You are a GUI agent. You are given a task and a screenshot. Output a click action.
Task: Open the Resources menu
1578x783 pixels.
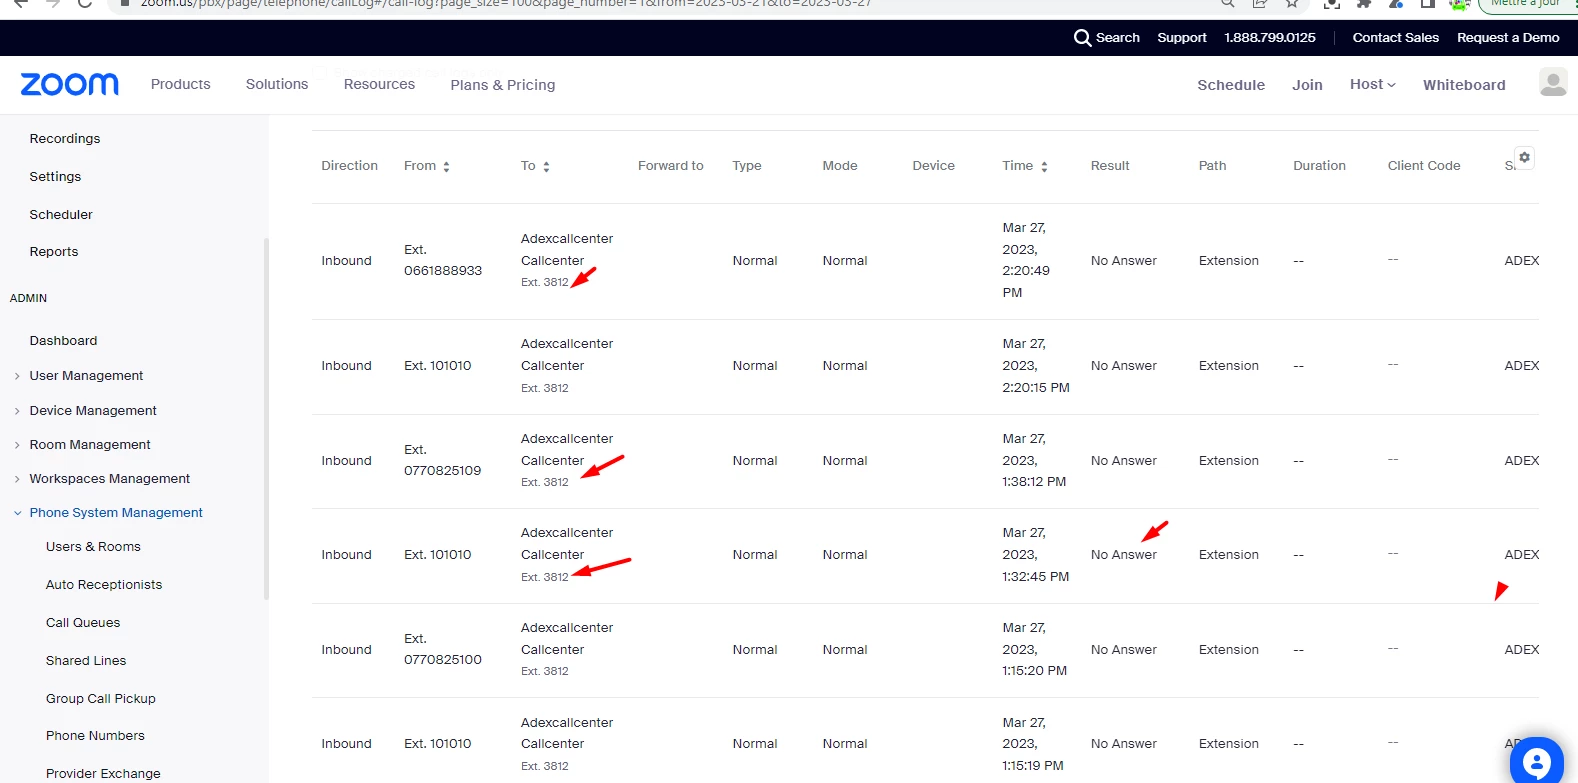379,85
